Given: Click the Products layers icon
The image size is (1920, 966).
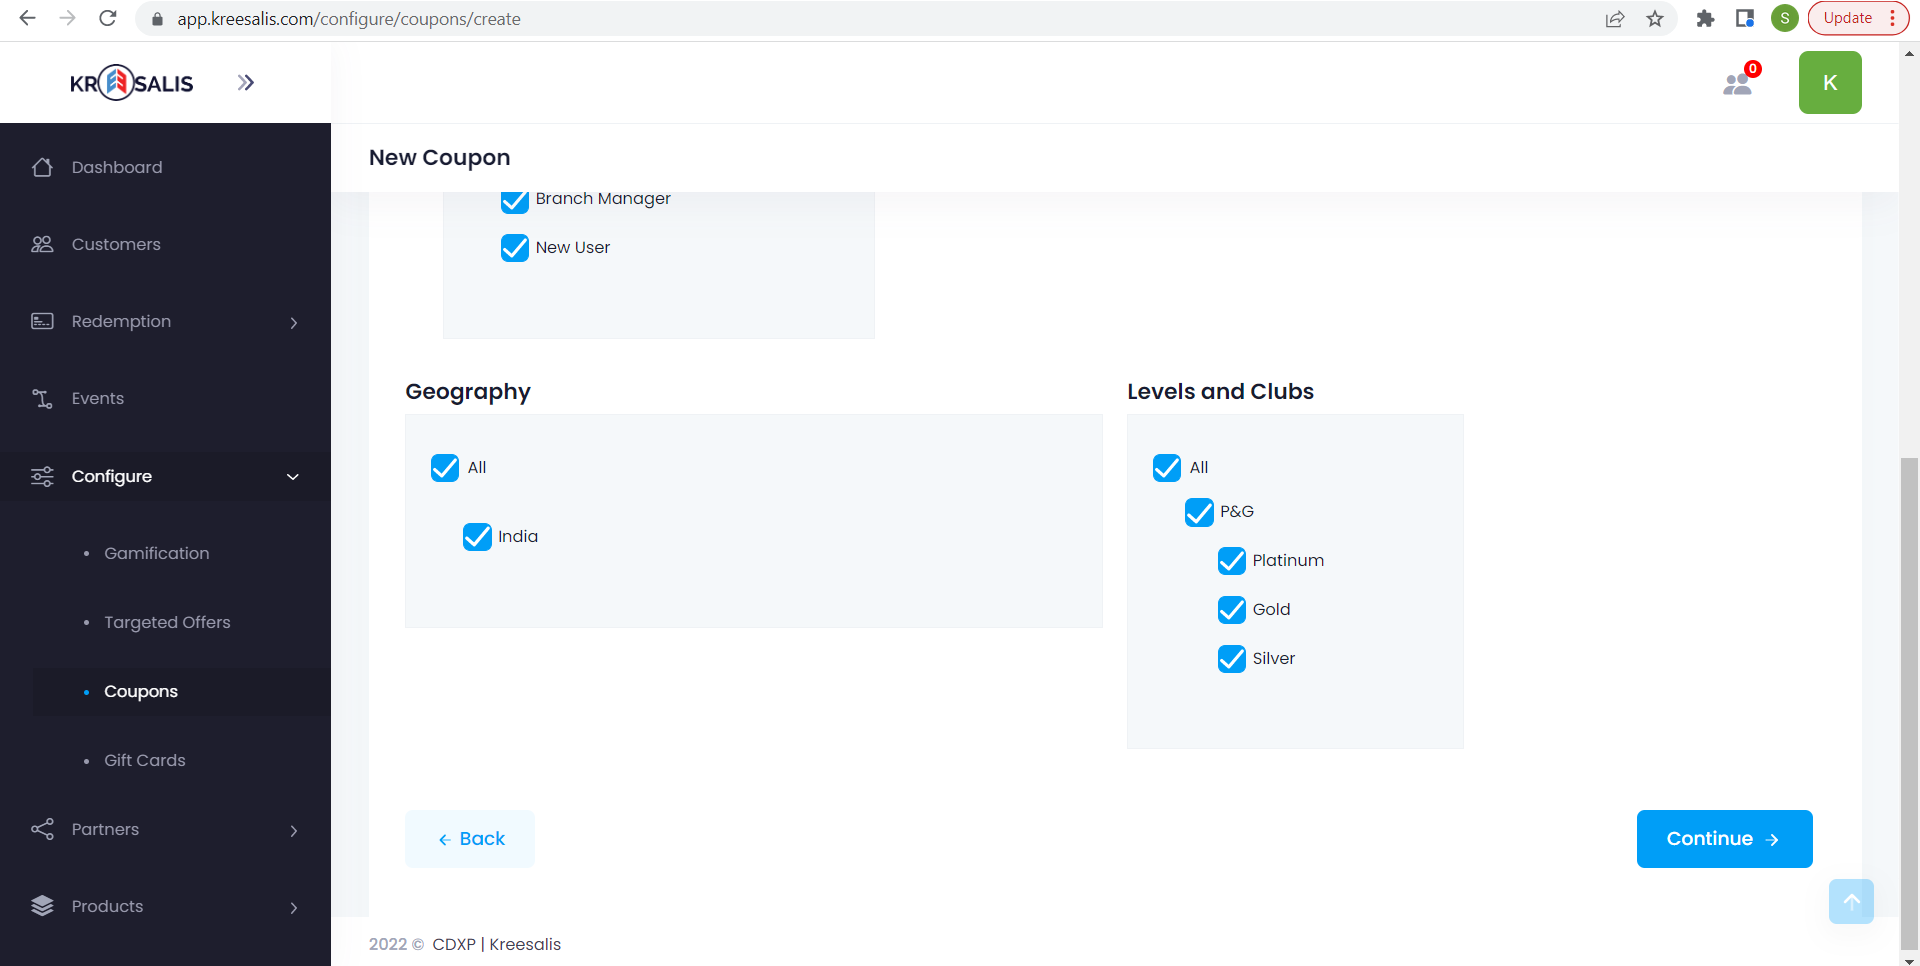Looking at the screenshot, I should pos(42,906).
